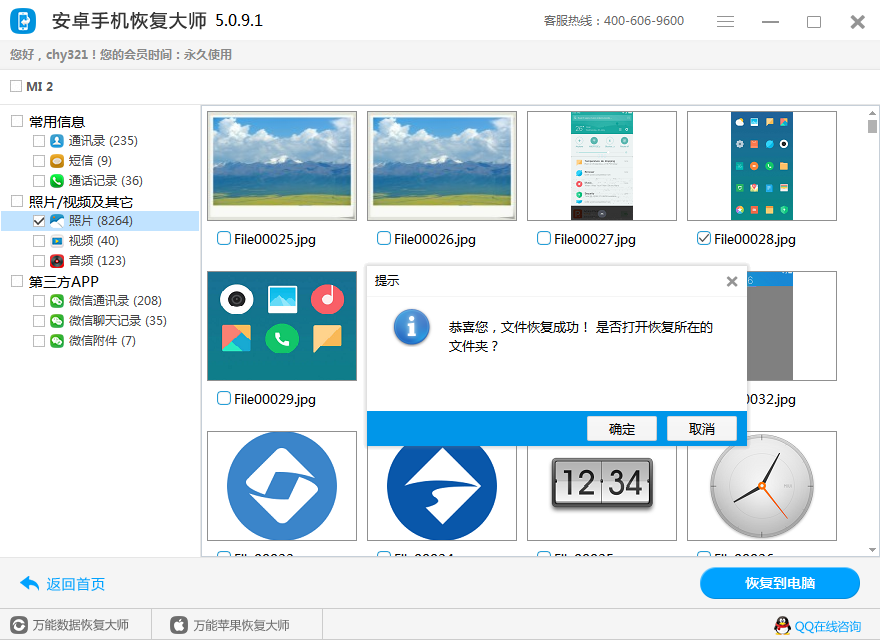This screenshot has height=640, width=880.
Task: Open the 视频 video category icon
Action: coord(56,240)
